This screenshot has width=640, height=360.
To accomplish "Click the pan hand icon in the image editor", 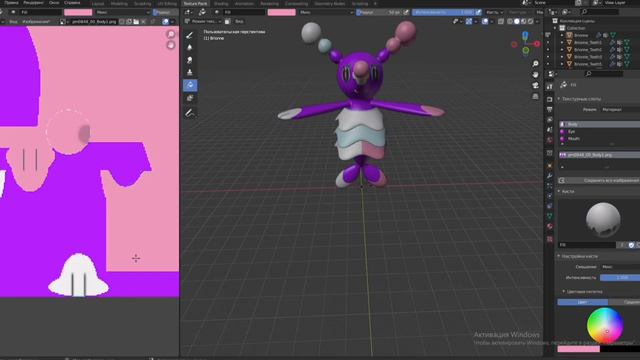I will click(171, 45).
